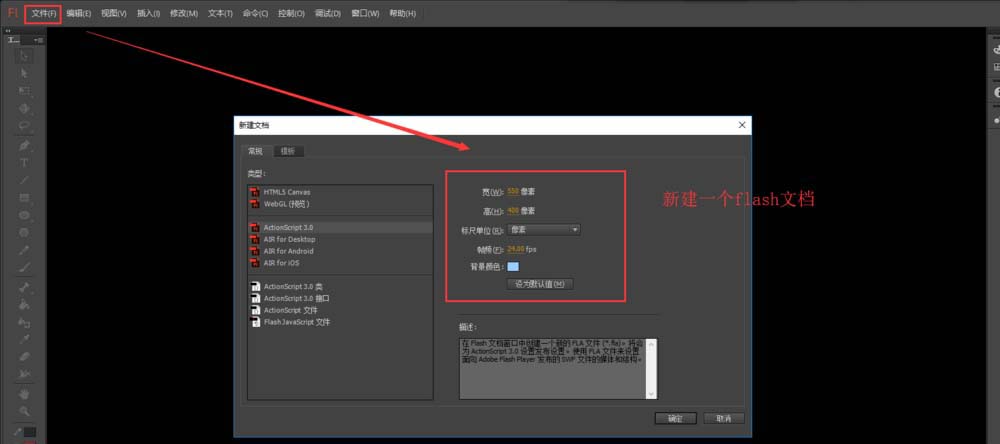This screenshot has width=1000, height=444.
Task: Select the Subselection tool
Action: click(x=24, y=73)
